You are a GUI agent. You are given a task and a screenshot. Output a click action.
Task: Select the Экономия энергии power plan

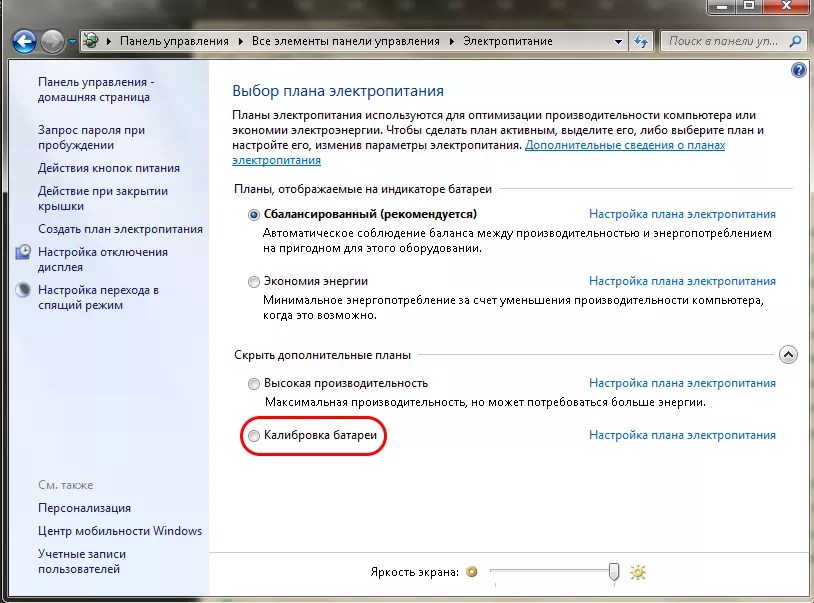click(x=254, y=282)
